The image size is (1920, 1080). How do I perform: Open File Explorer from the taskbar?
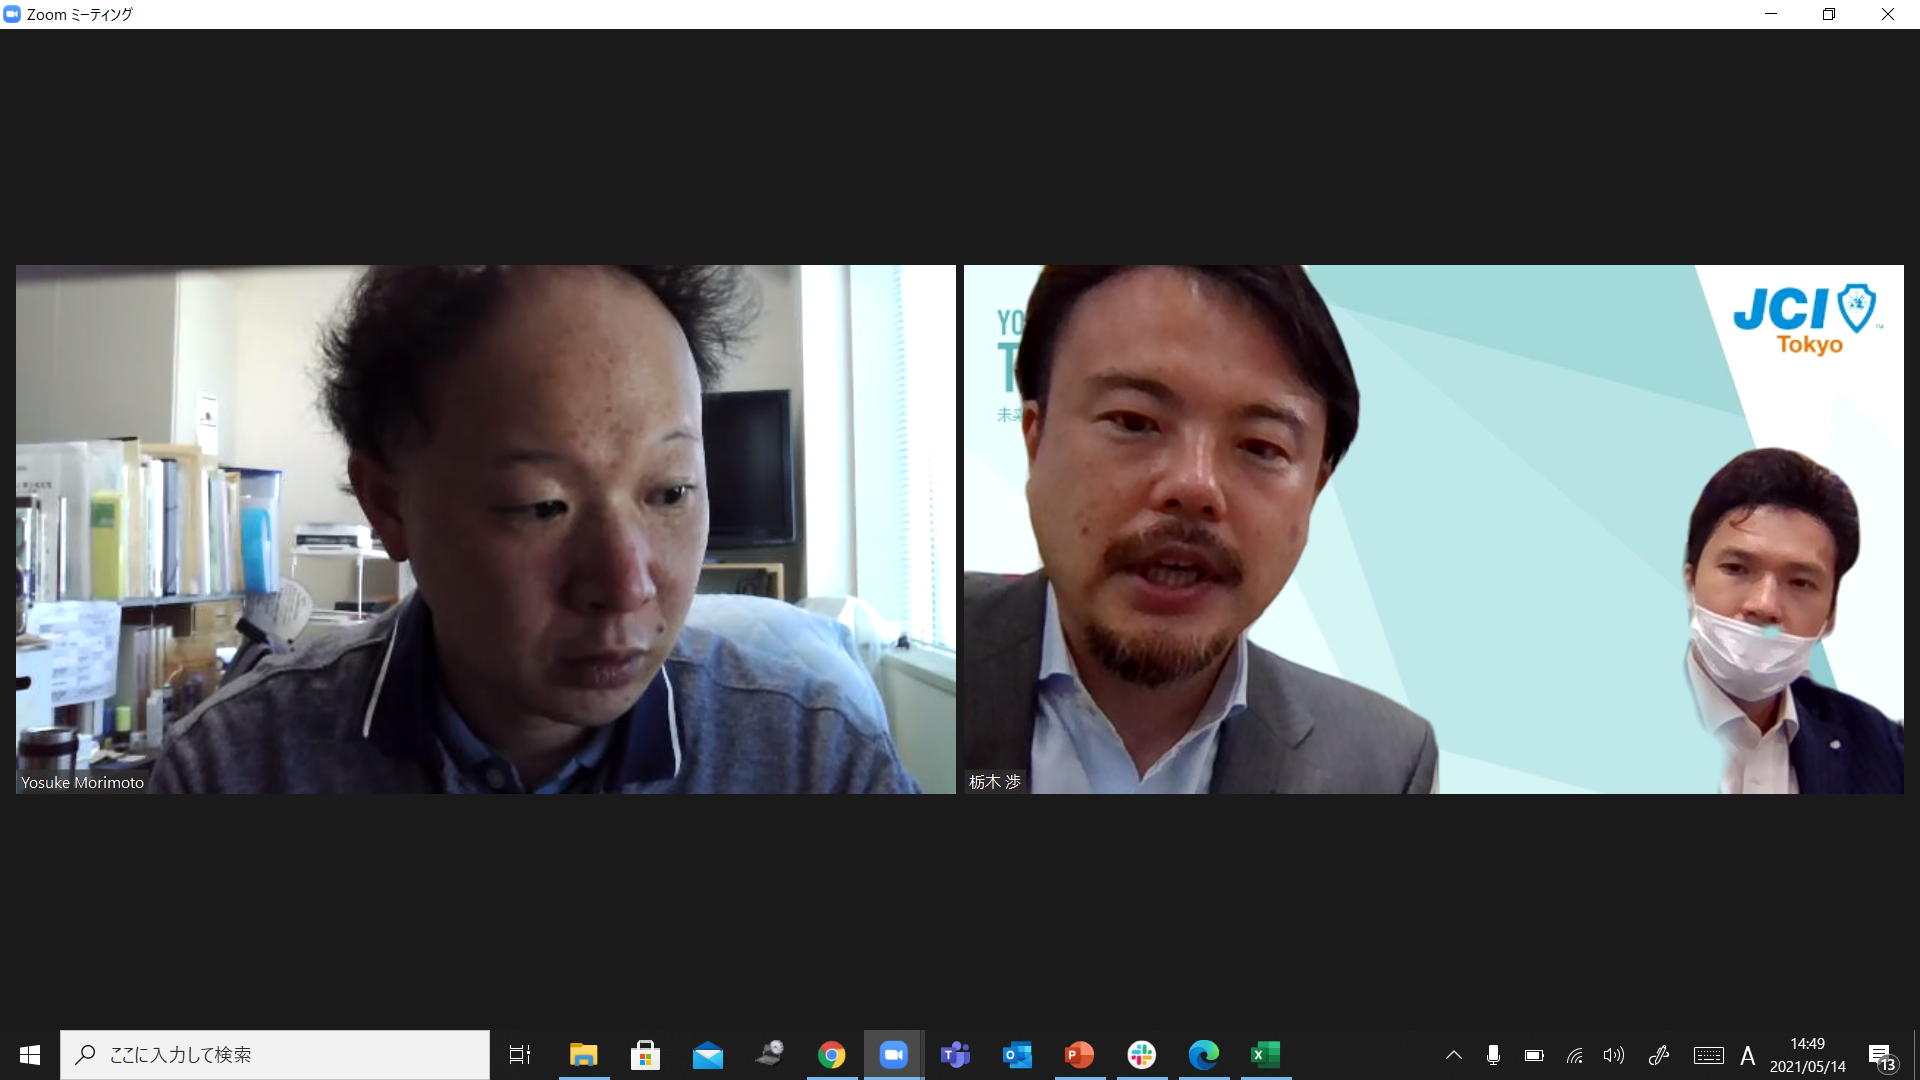(x=583, y=1055)
